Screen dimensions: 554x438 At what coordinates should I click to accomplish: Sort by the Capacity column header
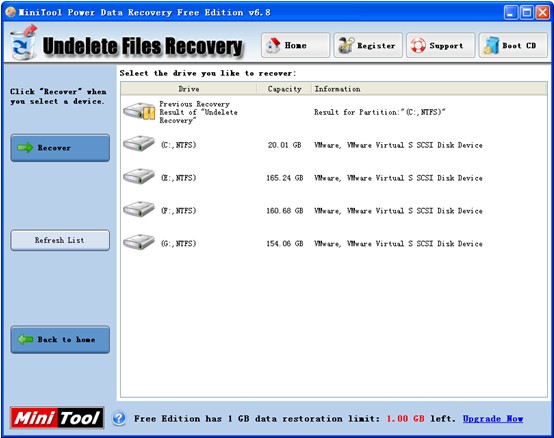(x=284, y=89)
